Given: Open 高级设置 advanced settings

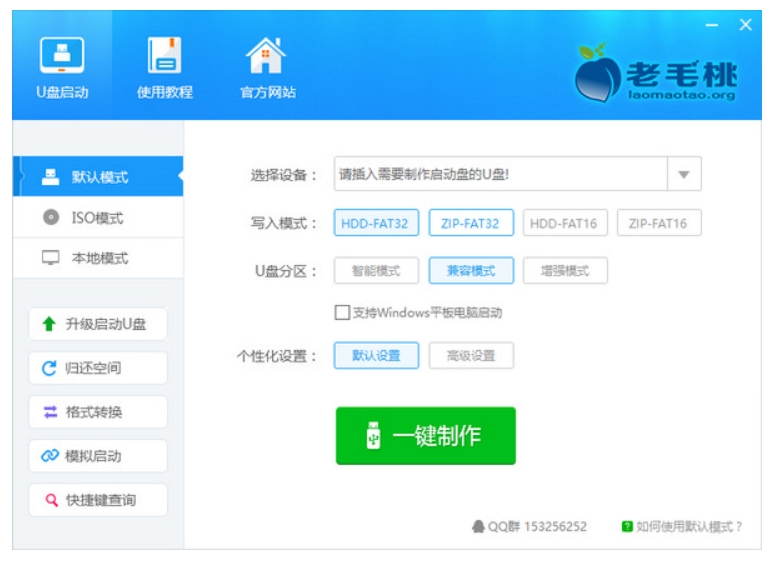Looking at the screenshot, I should (x=470, y=355).
